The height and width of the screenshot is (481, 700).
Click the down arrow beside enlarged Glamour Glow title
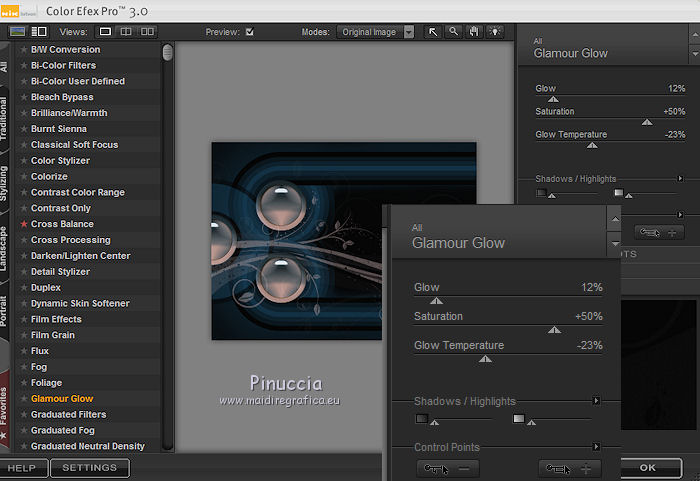615,244
